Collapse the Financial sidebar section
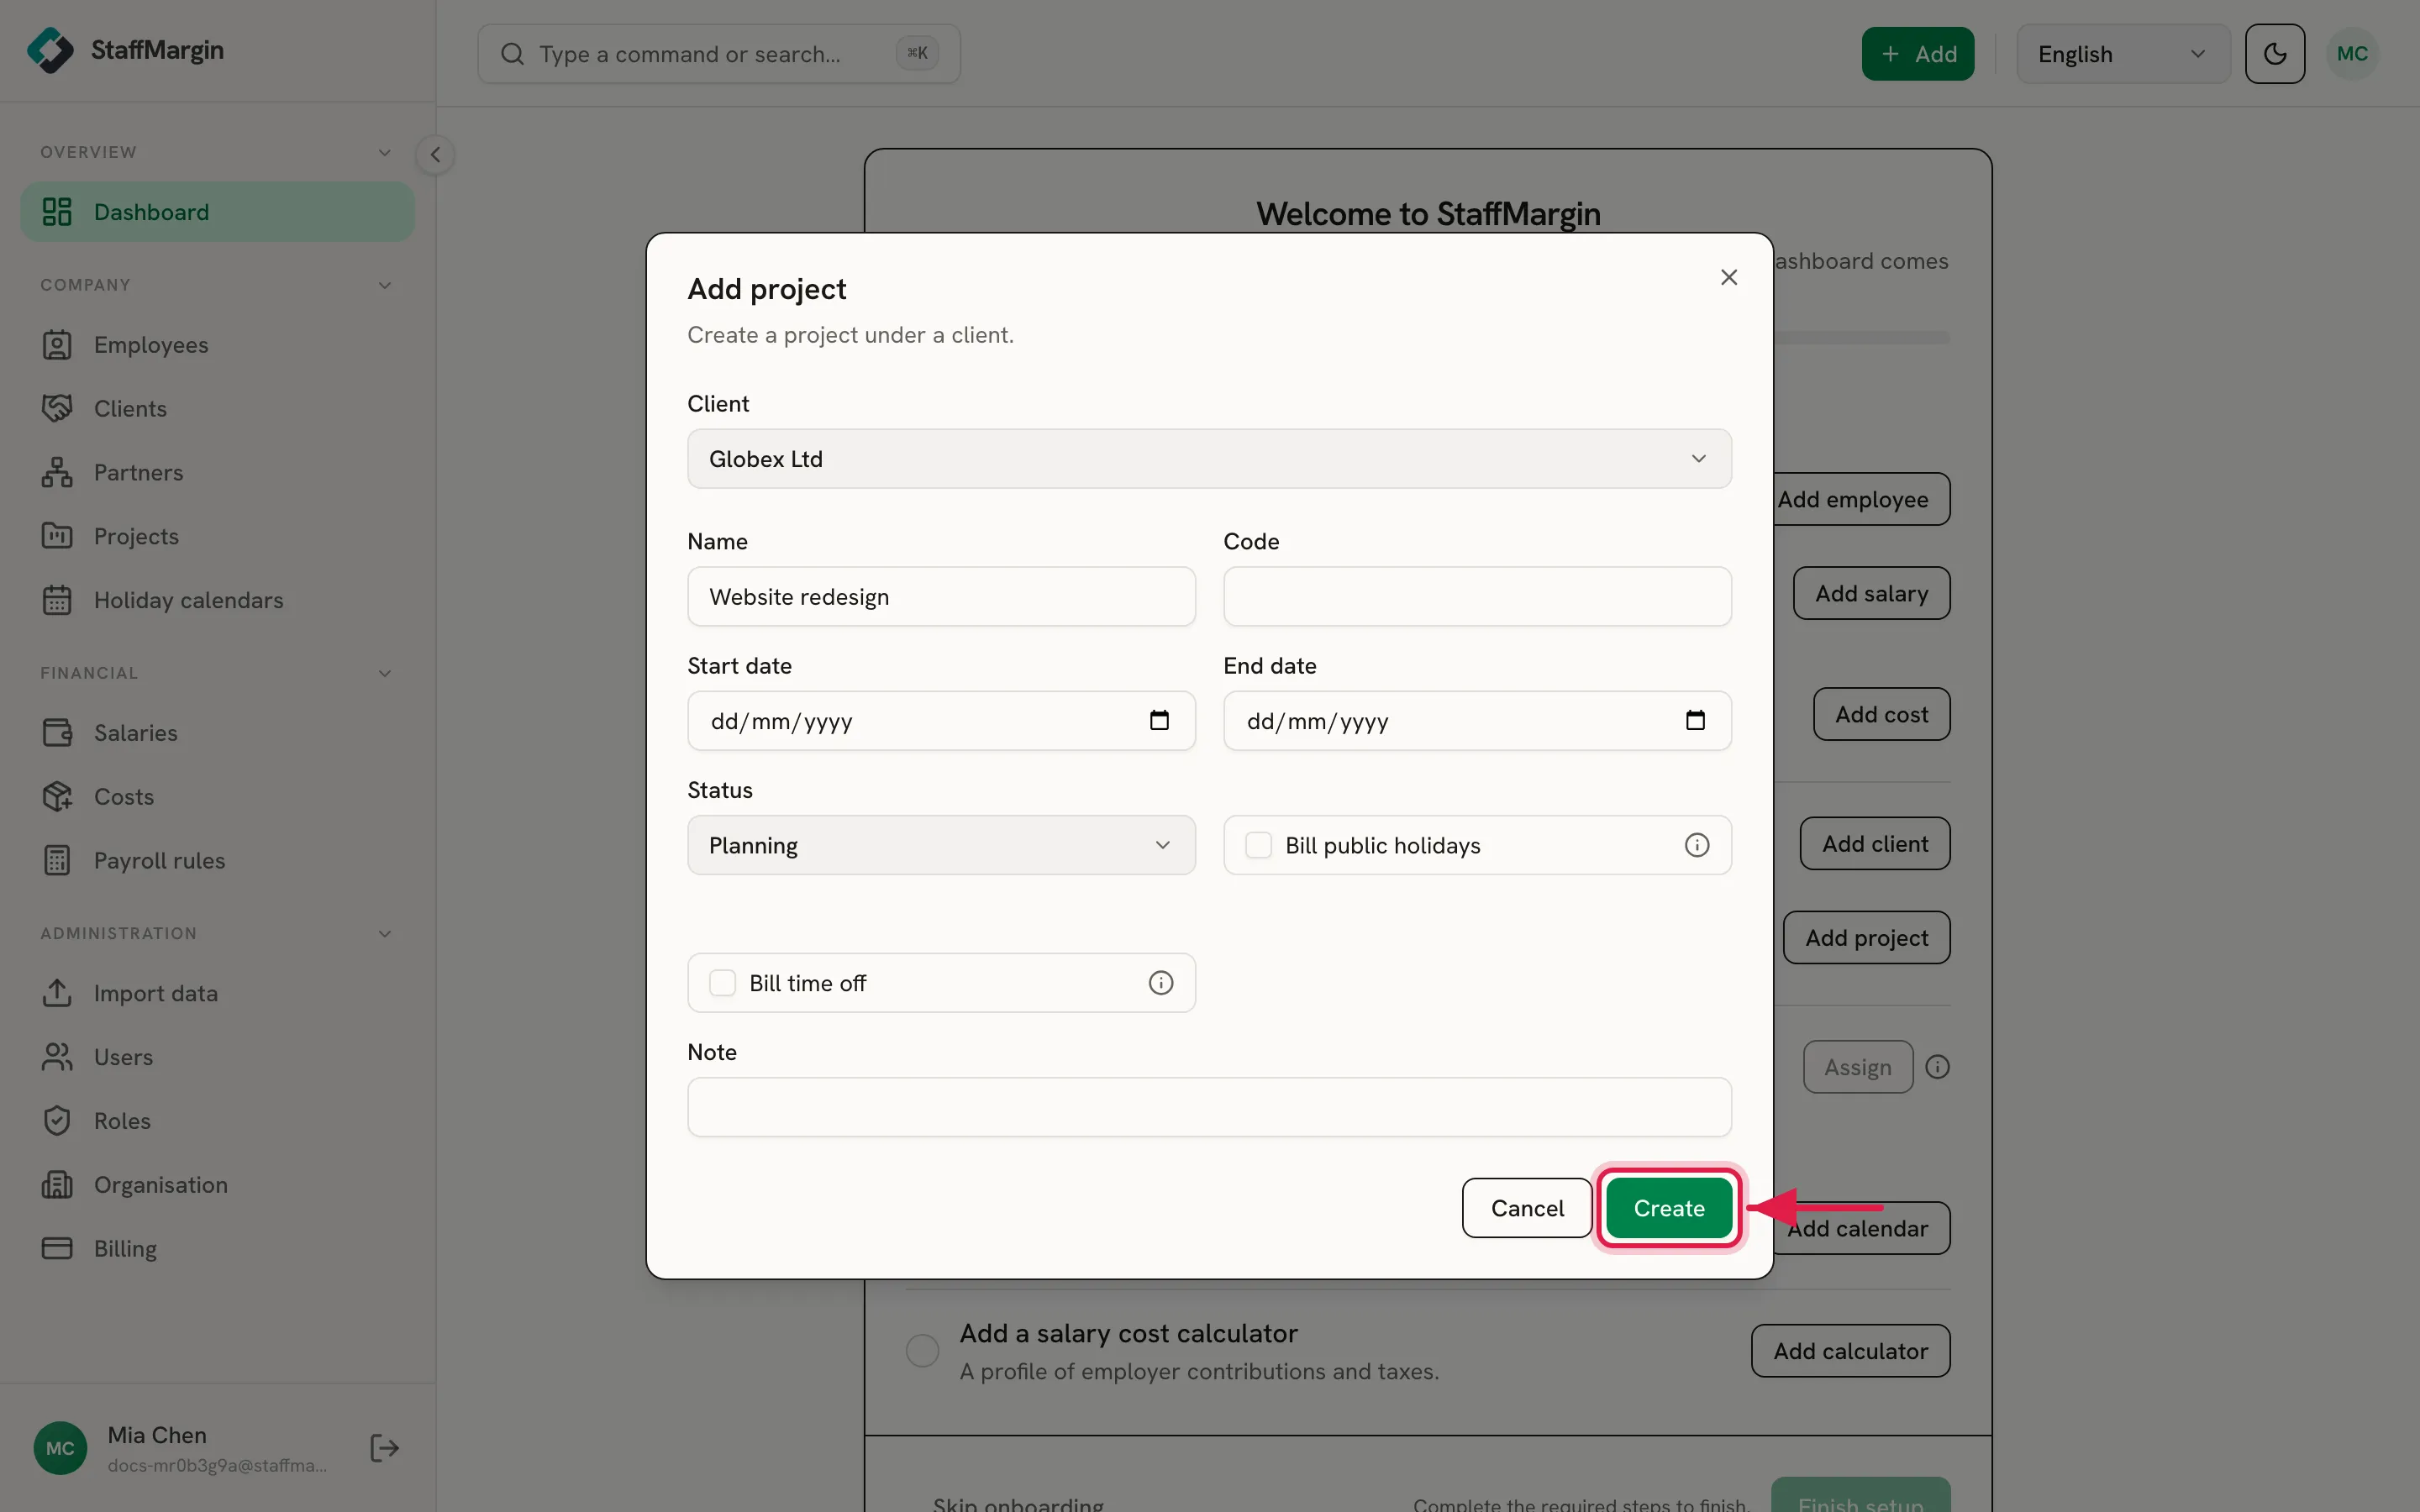2420x1512 pixels. (x=385, y=674)
